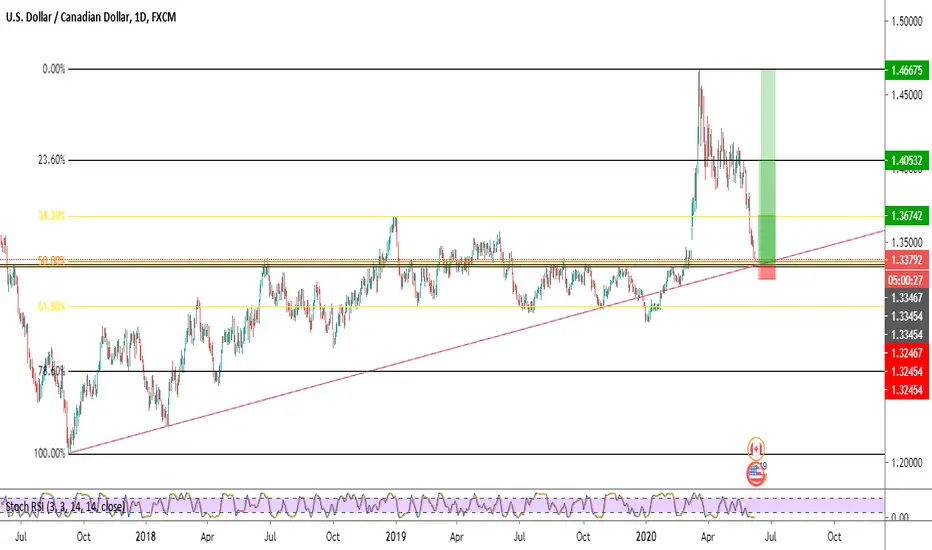Select the green 1.40532 price tag

(906, 161)
